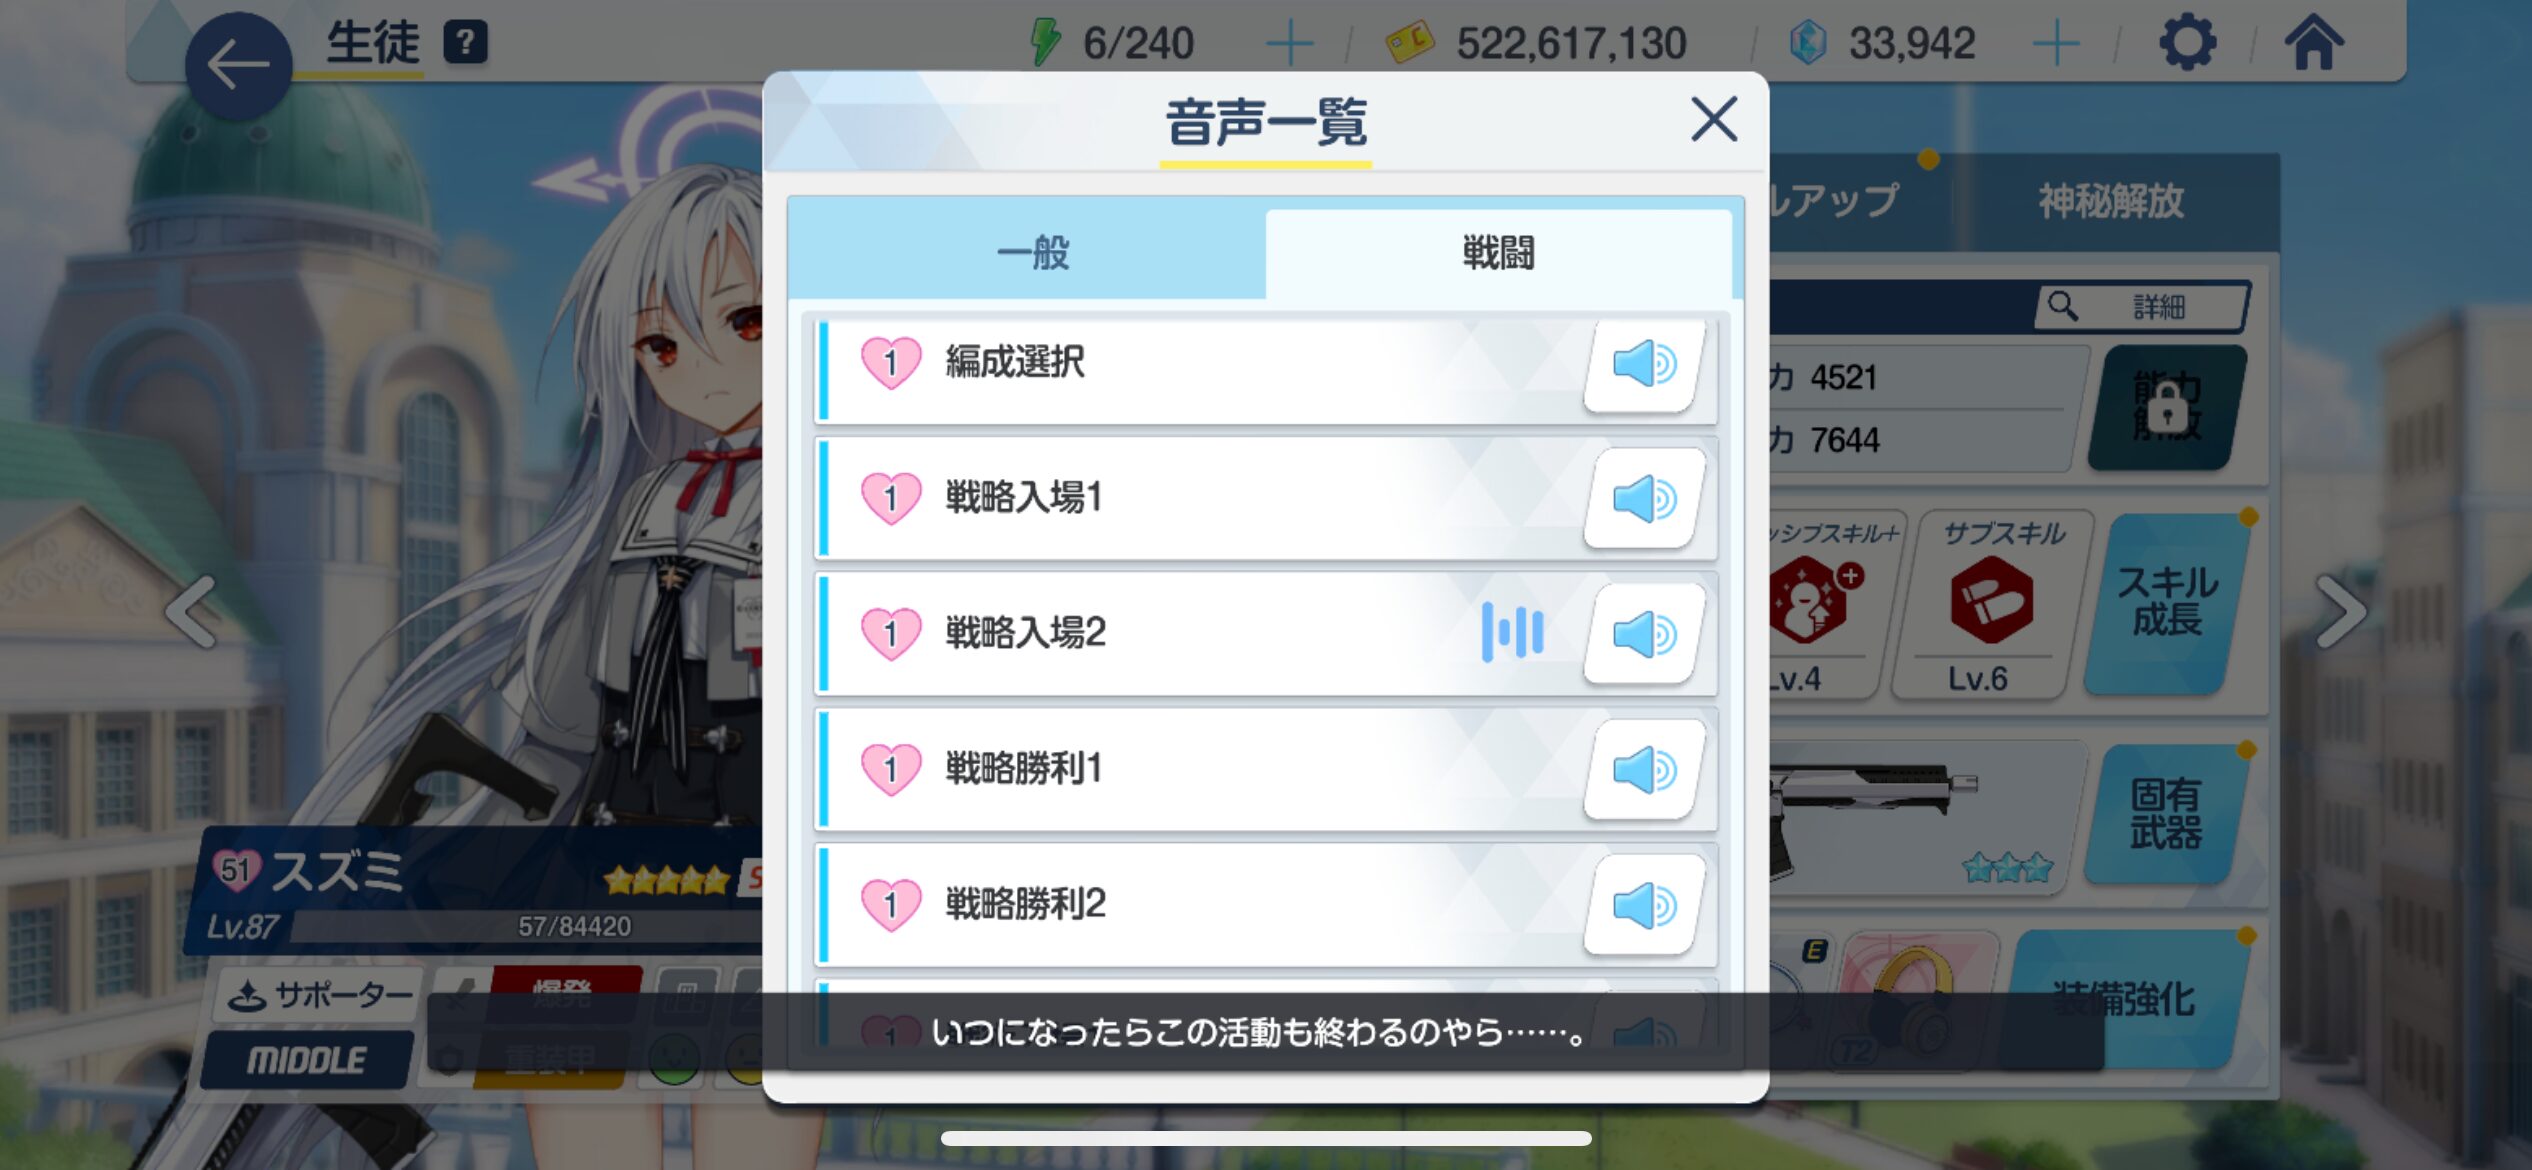Open the 神秘解放 tab
Viewport: 2532px width, 1170px height.
click(x=2110, y=202)
